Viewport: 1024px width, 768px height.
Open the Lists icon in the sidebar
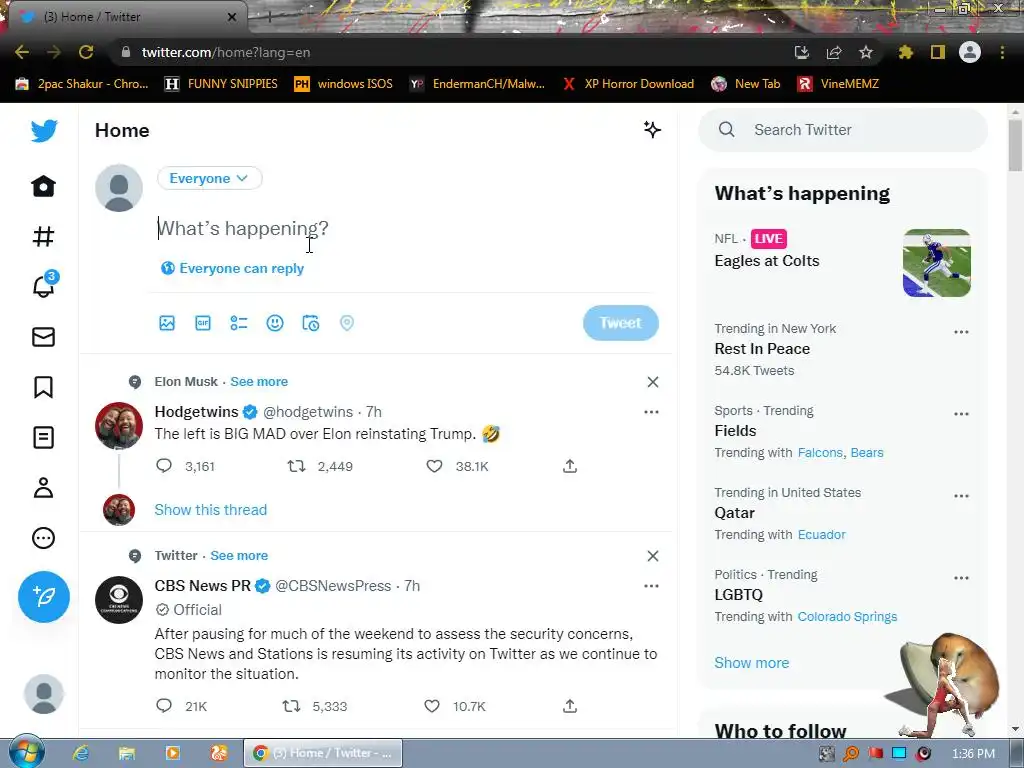pyautogui.click(x=44, y=438)
